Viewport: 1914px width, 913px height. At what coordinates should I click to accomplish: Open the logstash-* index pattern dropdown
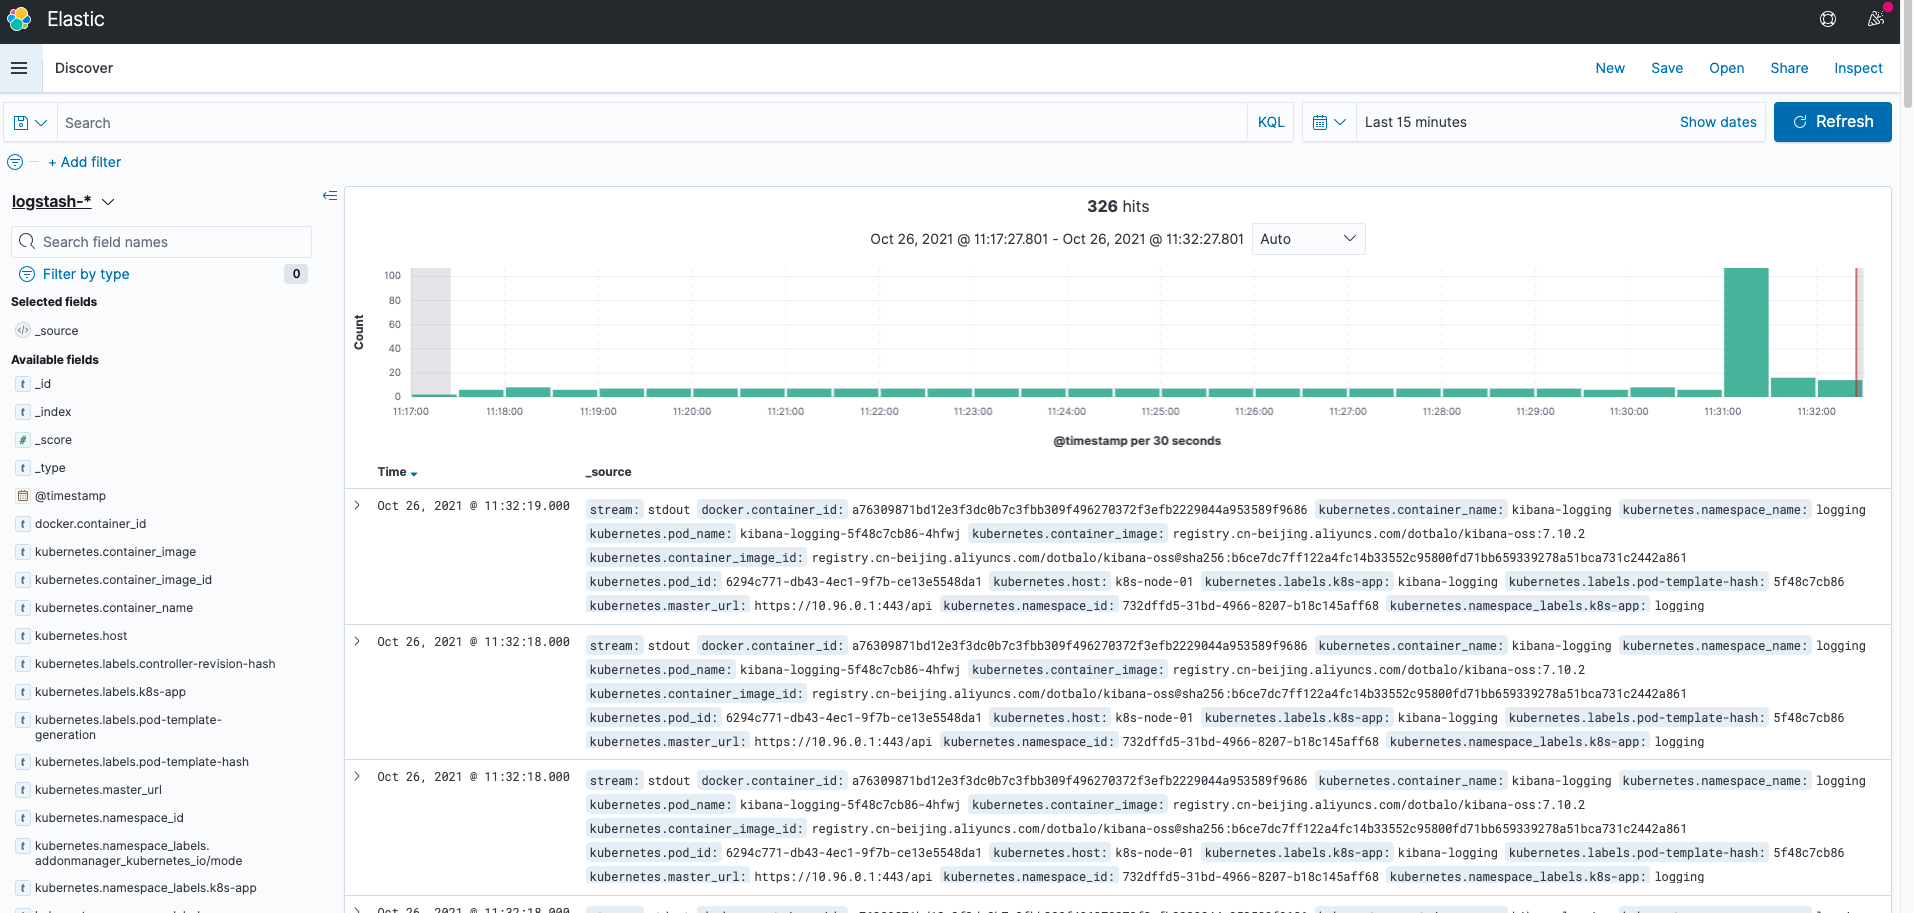(63, 201)
